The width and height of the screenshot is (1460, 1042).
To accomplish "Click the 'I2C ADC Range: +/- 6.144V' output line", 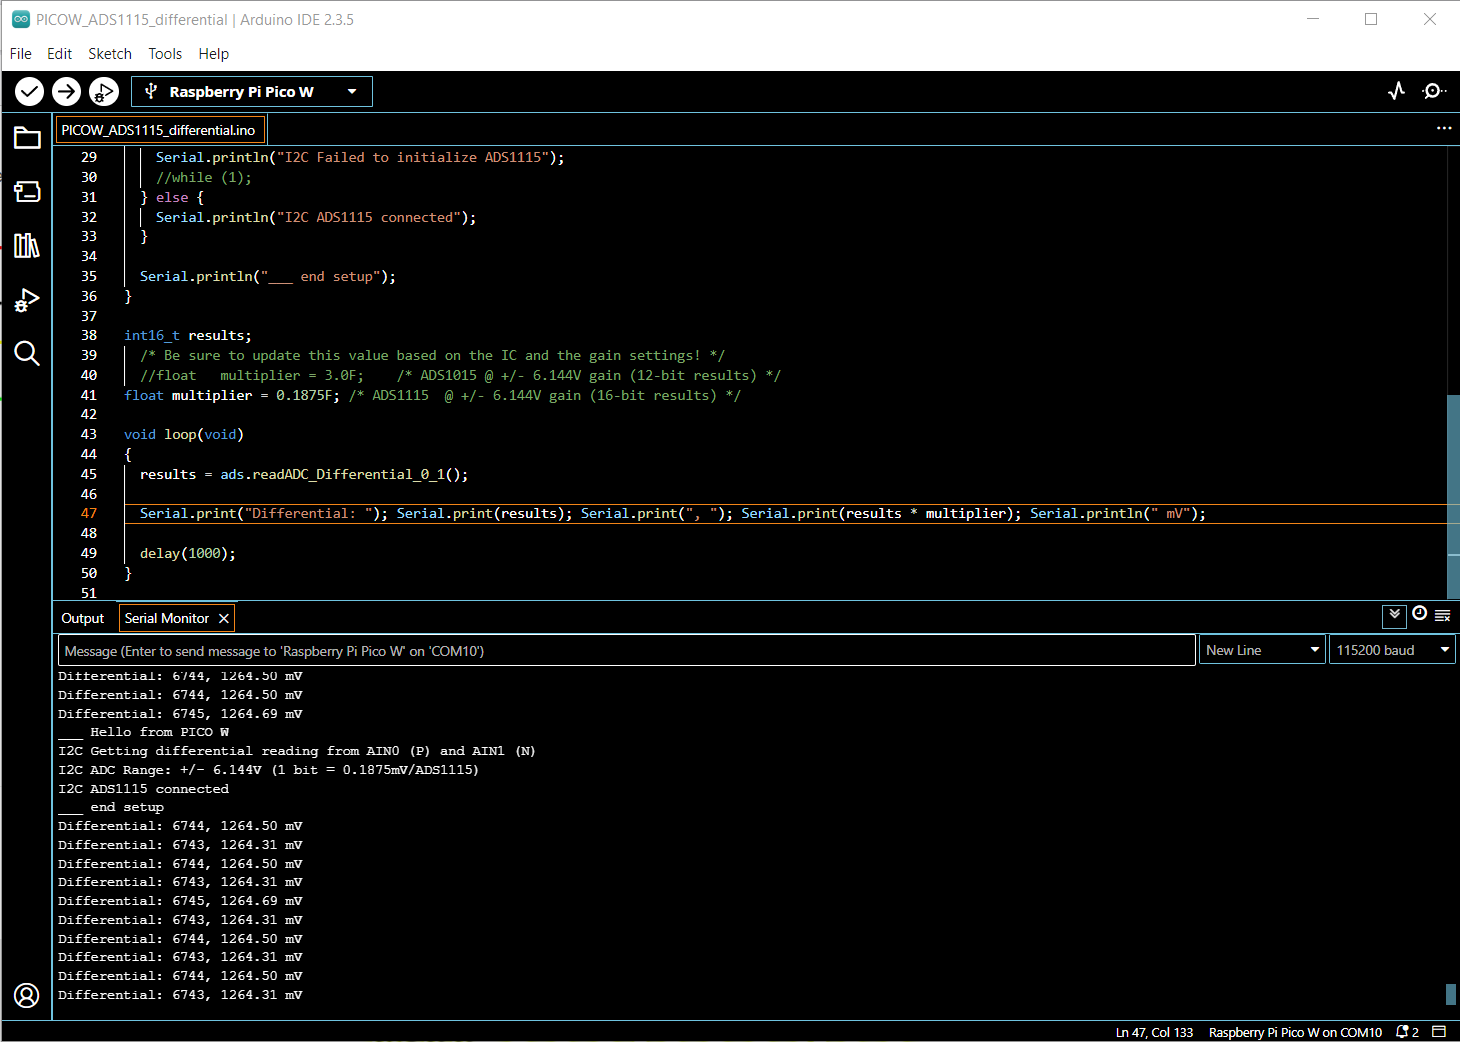I will (x=268, y=770).
